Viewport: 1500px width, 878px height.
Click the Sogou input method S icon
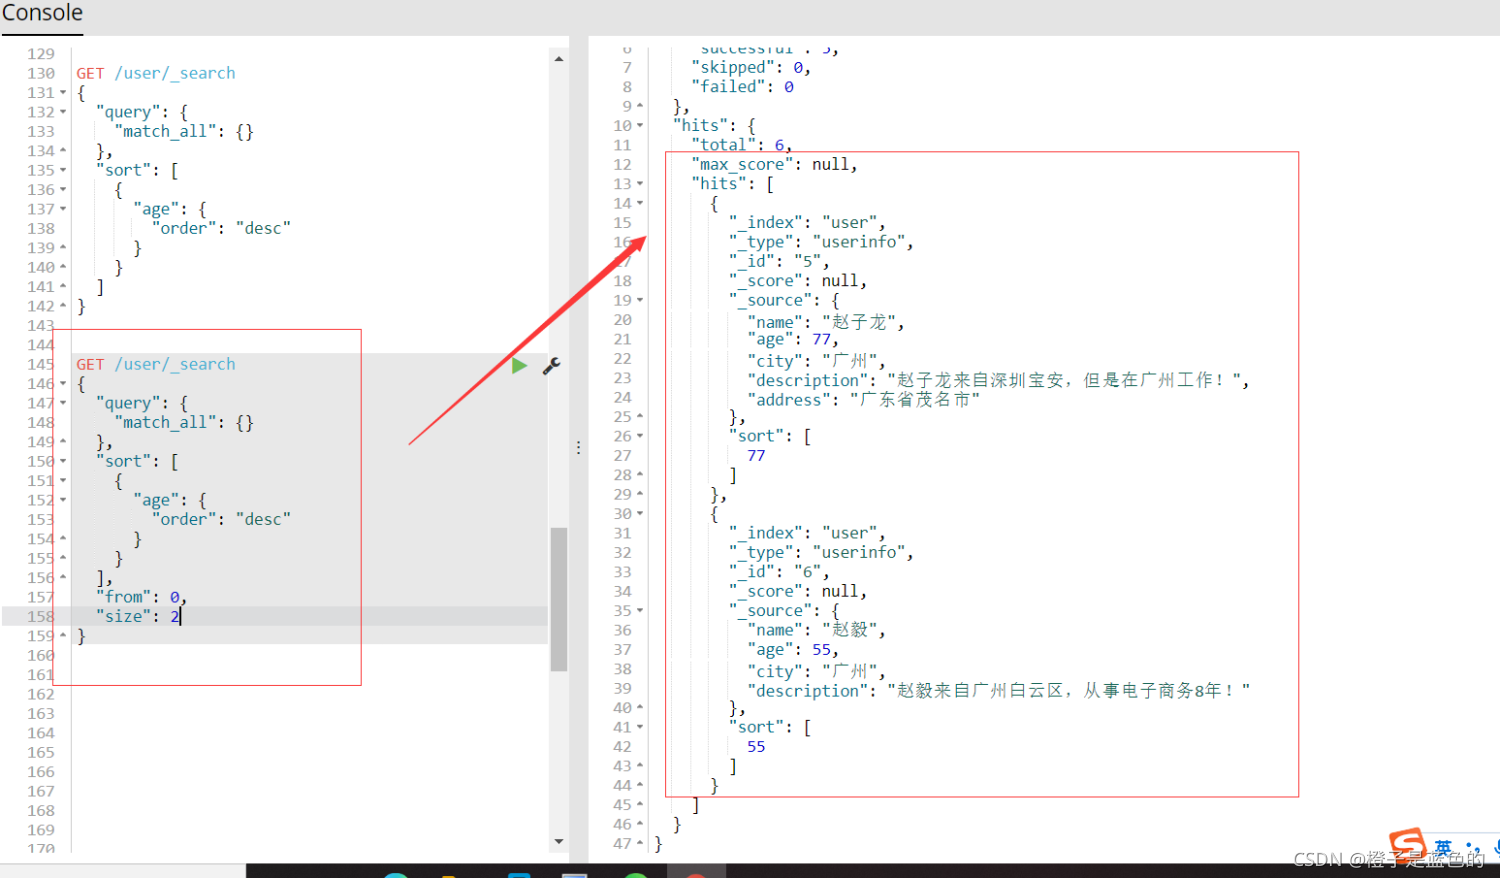(1408, 846)
